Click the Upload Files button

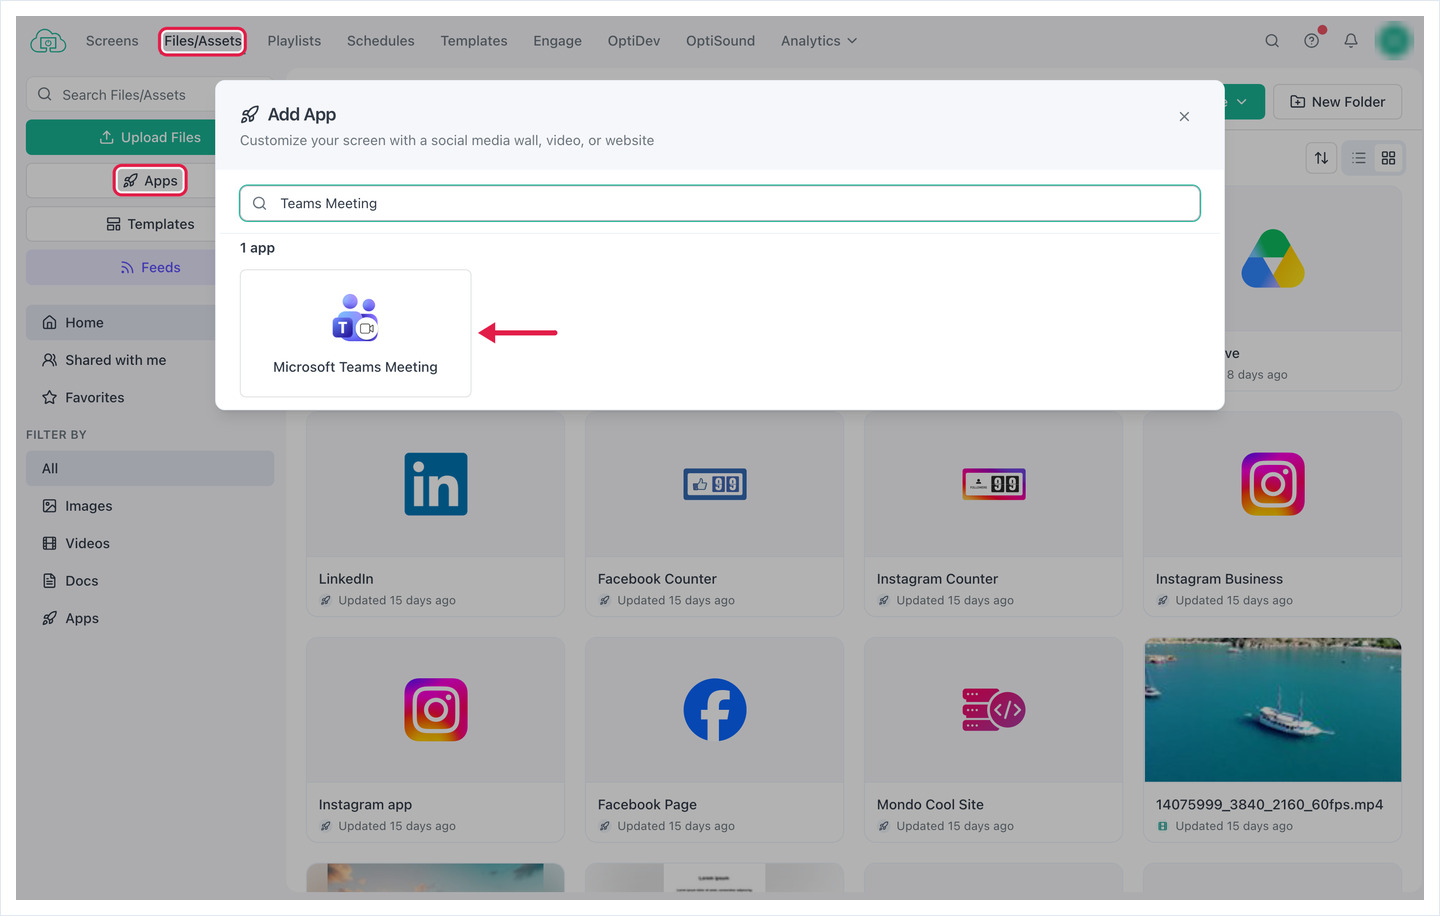(121, 137)
